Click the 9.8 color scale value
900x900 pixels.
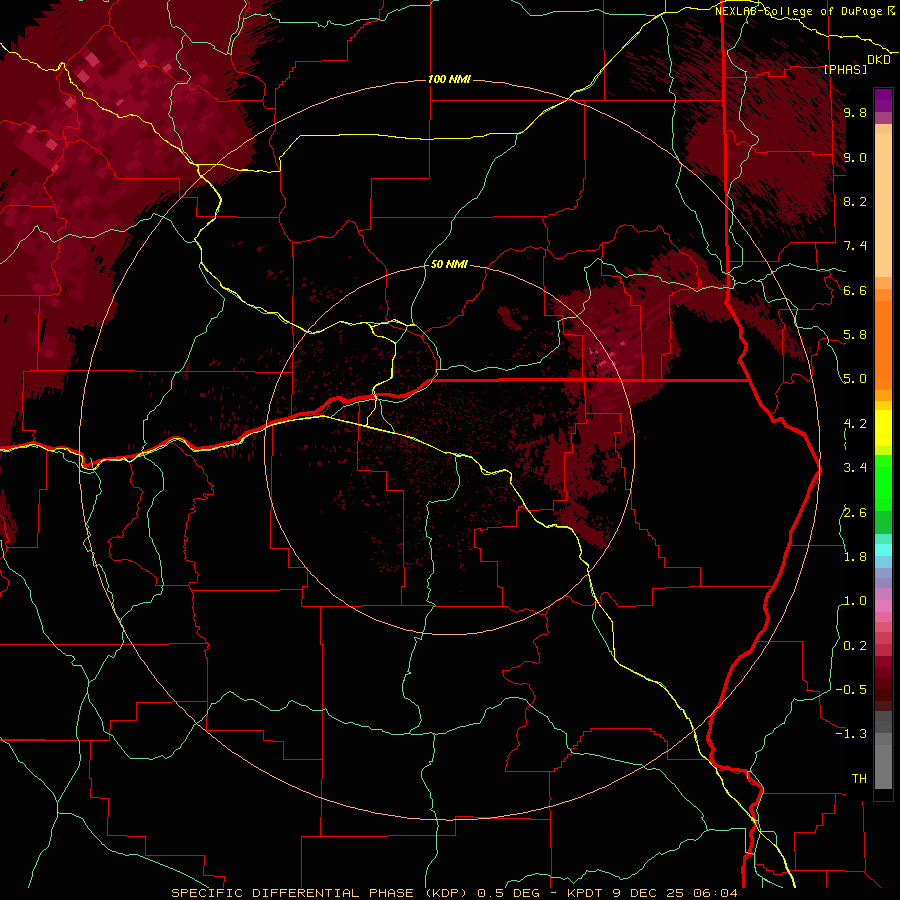(x=855, y=112)
